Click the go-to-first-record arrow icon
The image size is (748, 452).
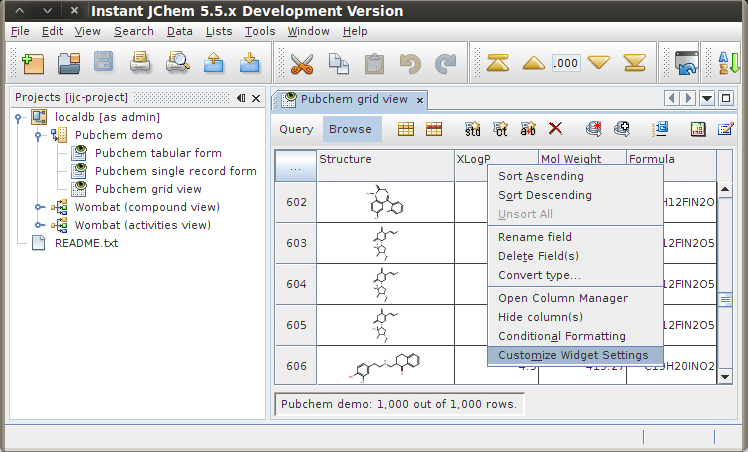[x=498, y=64]
